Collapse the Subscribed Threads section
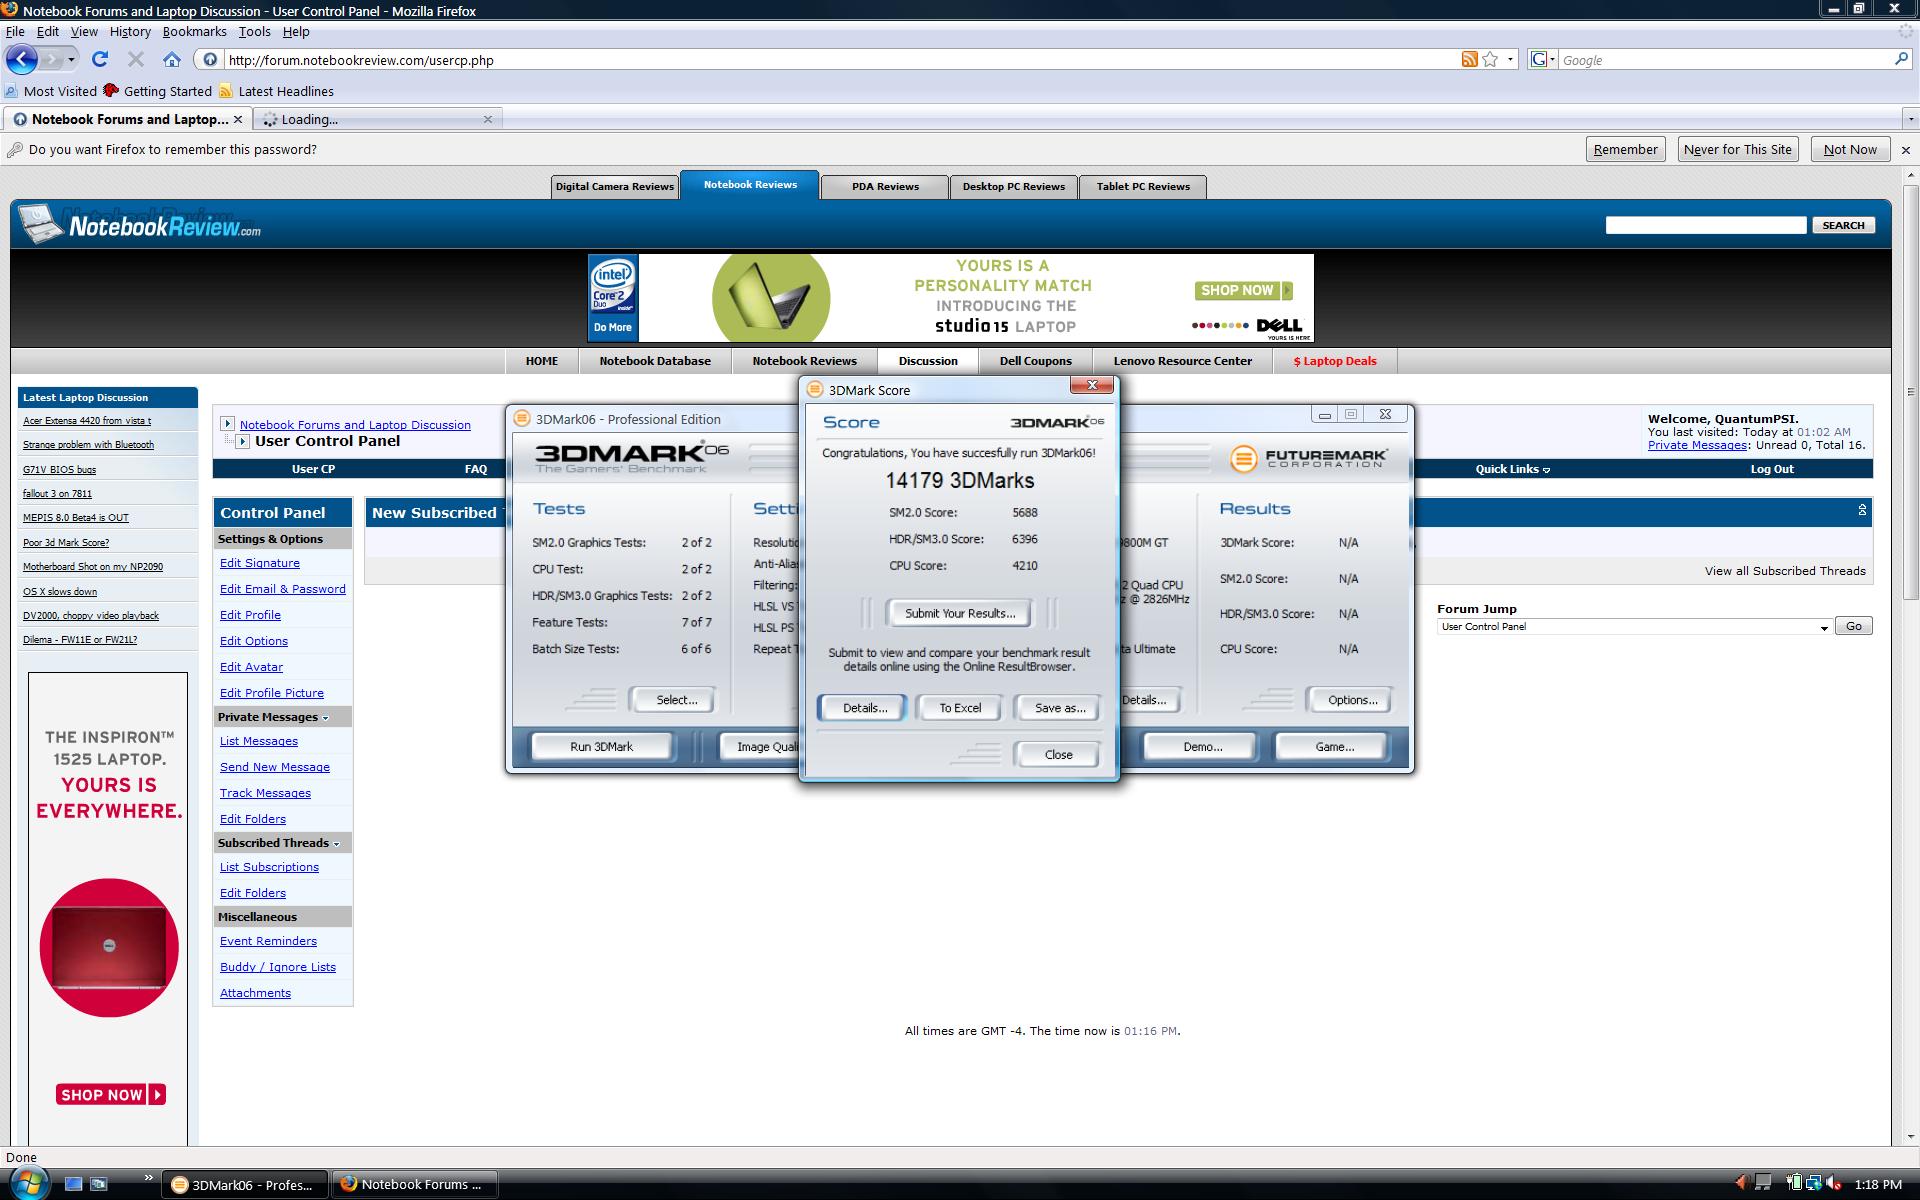Screen dimensions: 1920x1200 click(x=336, y=844)
